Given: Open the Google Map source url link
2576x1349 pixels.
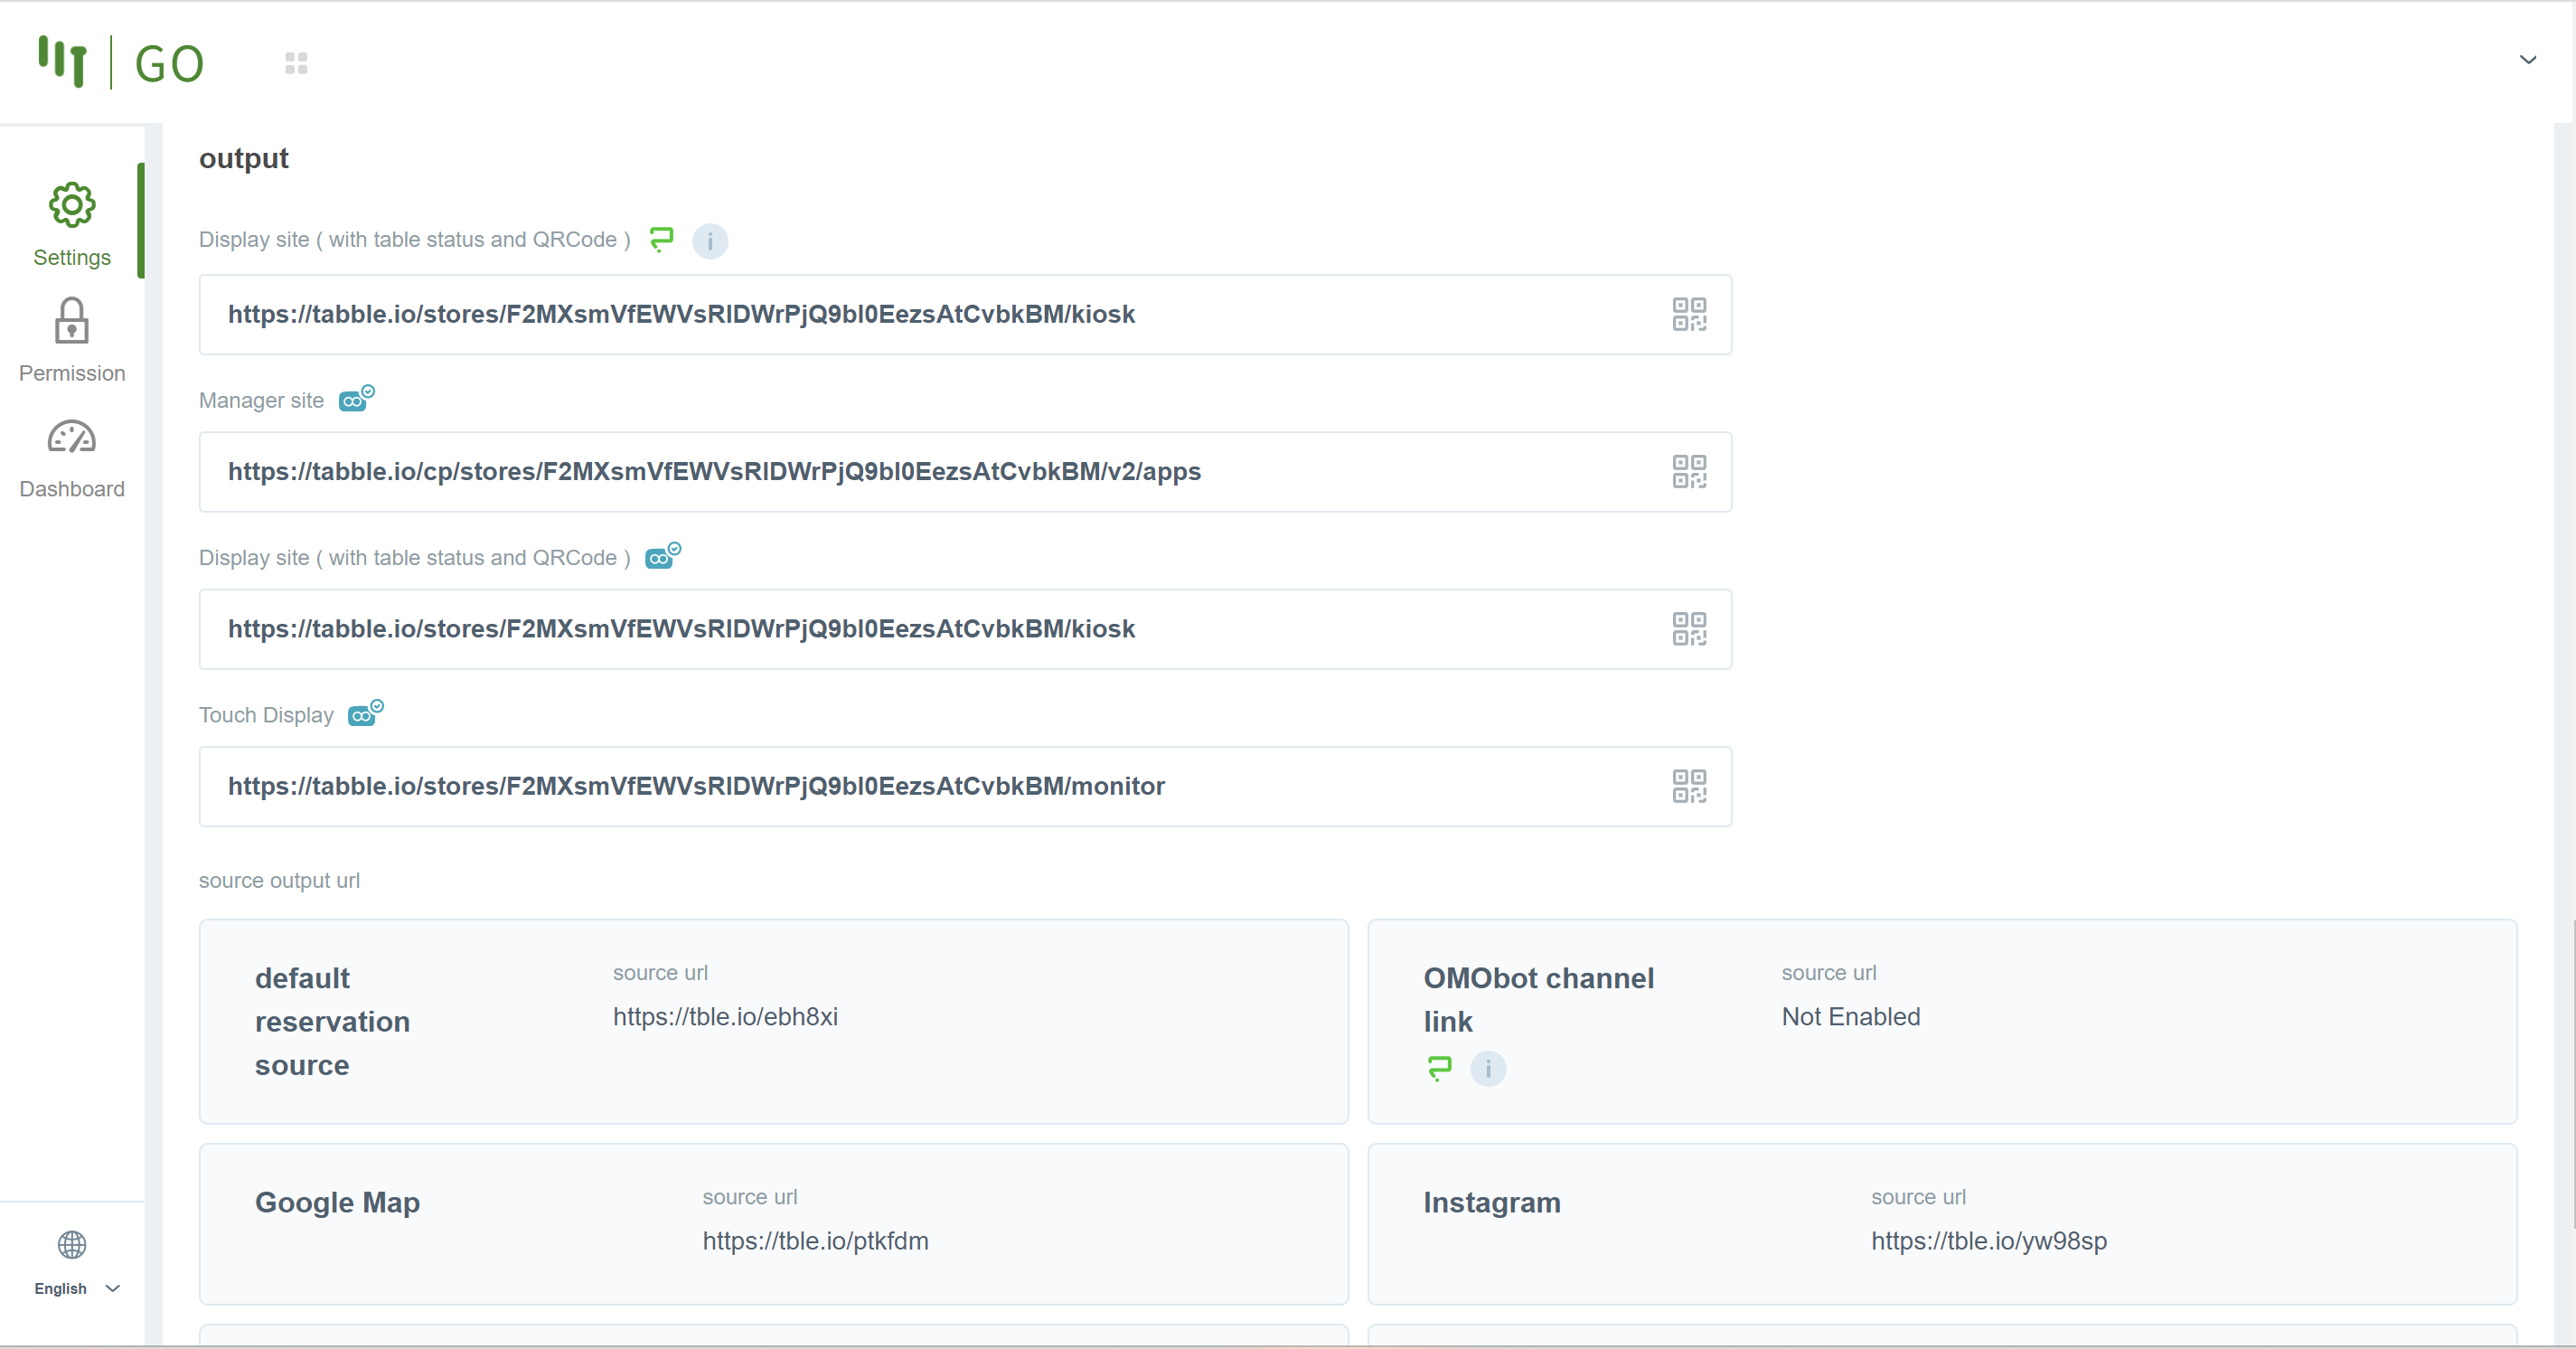Looking at the screenshot, I should tap(815, 1241).
